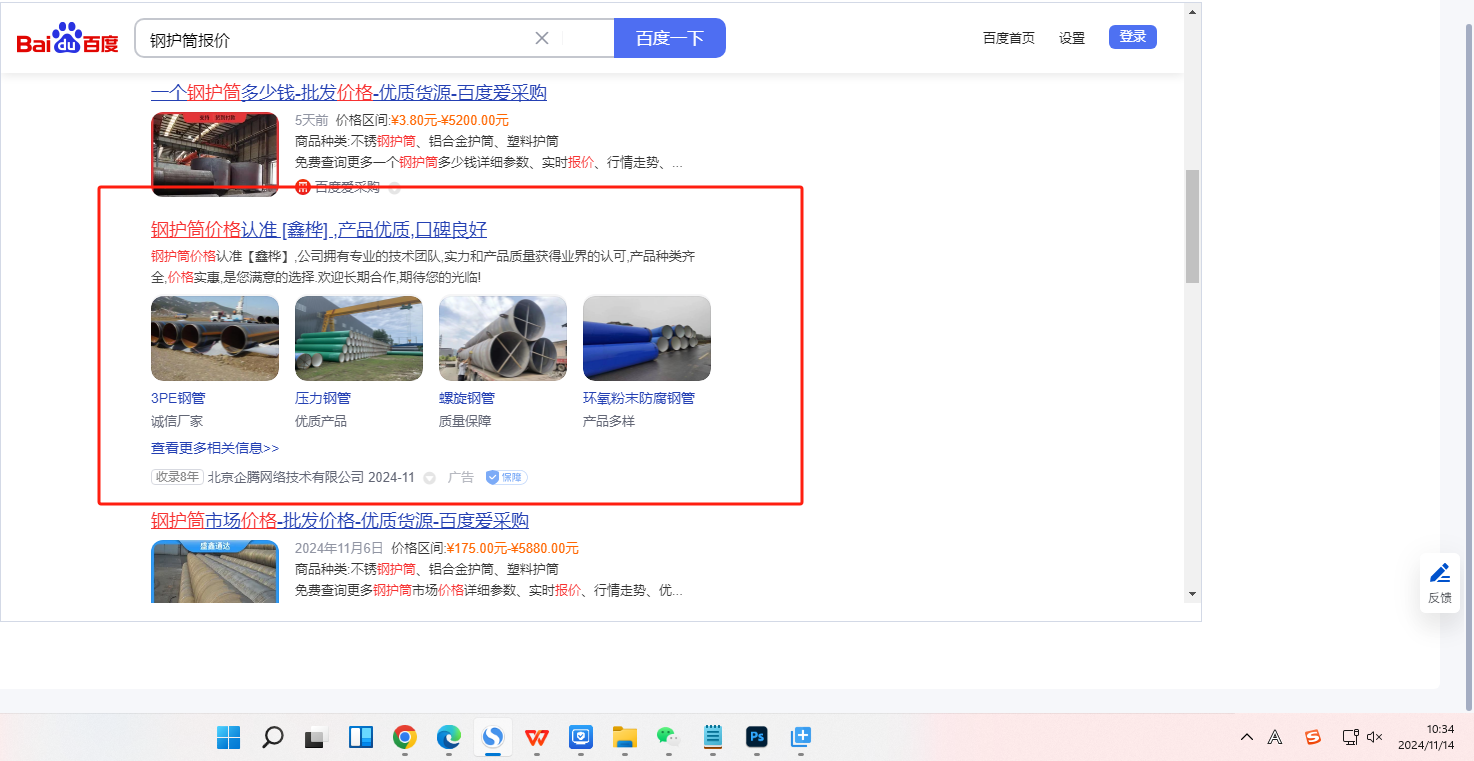This screenshot has height=761, width=1474.
Task: Open the 3PE钢管 text link
Action: point(178,398)
